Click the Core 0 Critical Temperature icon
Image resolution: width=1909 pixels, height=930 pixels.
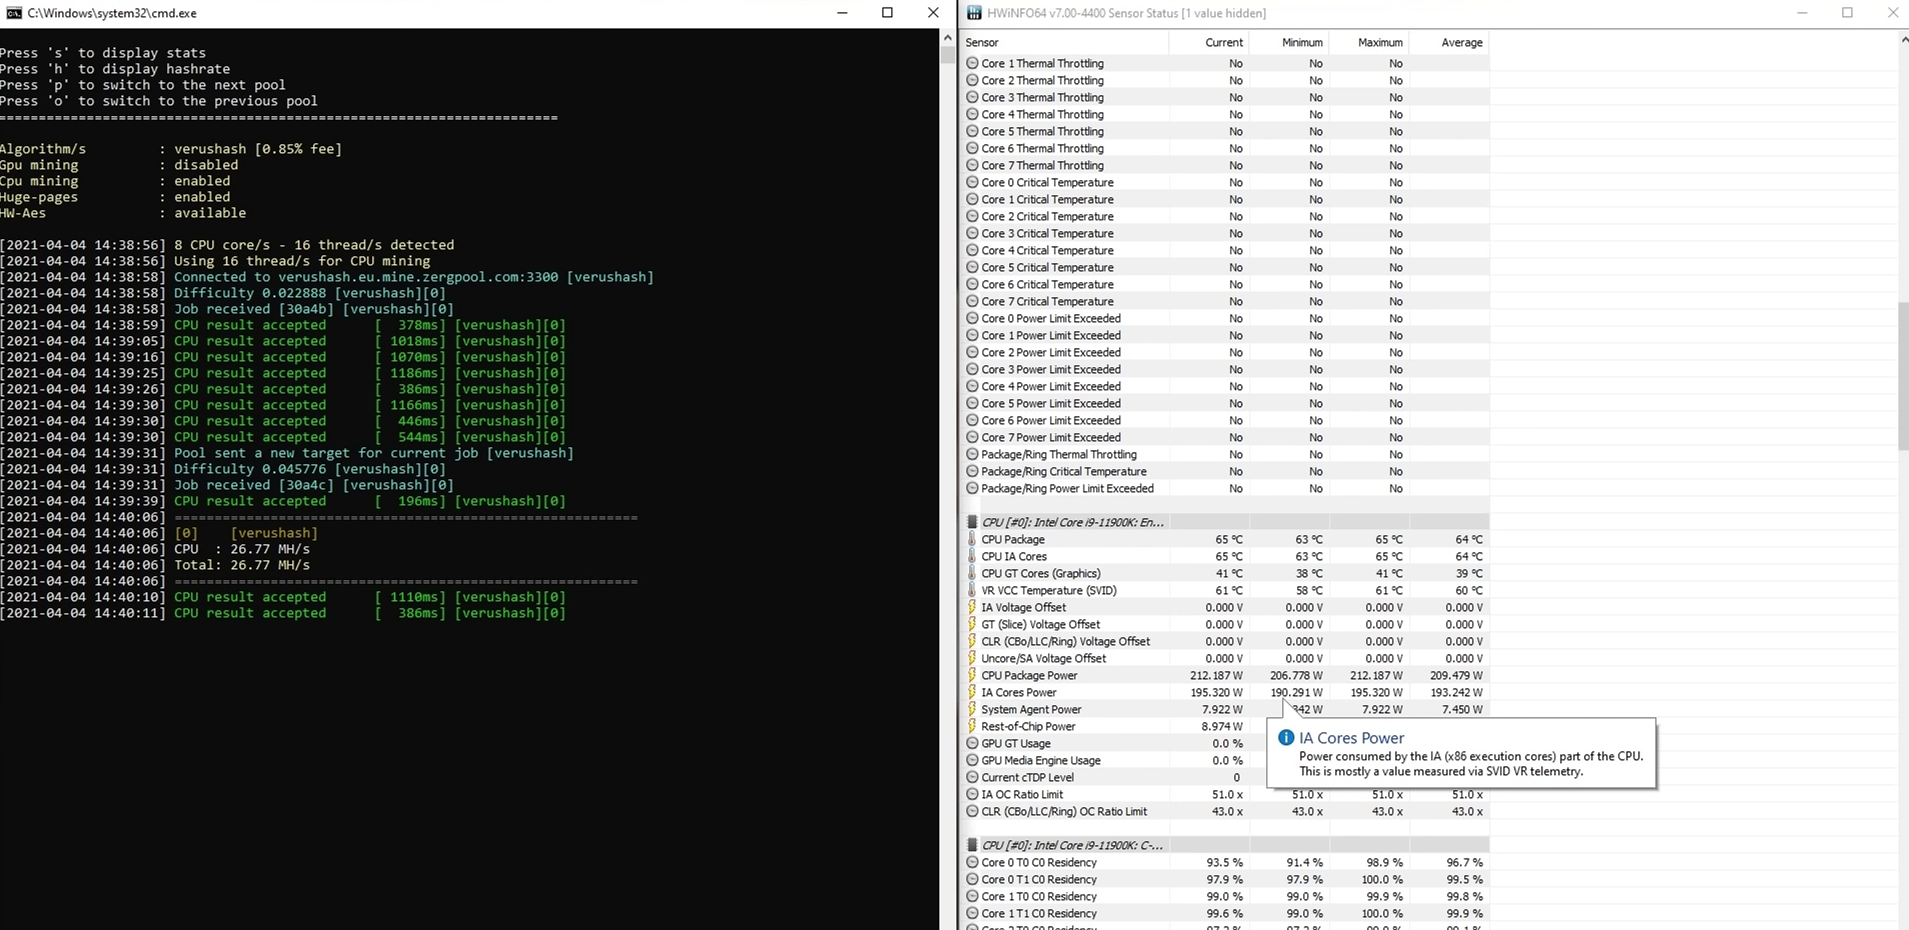tap(972, 182)
